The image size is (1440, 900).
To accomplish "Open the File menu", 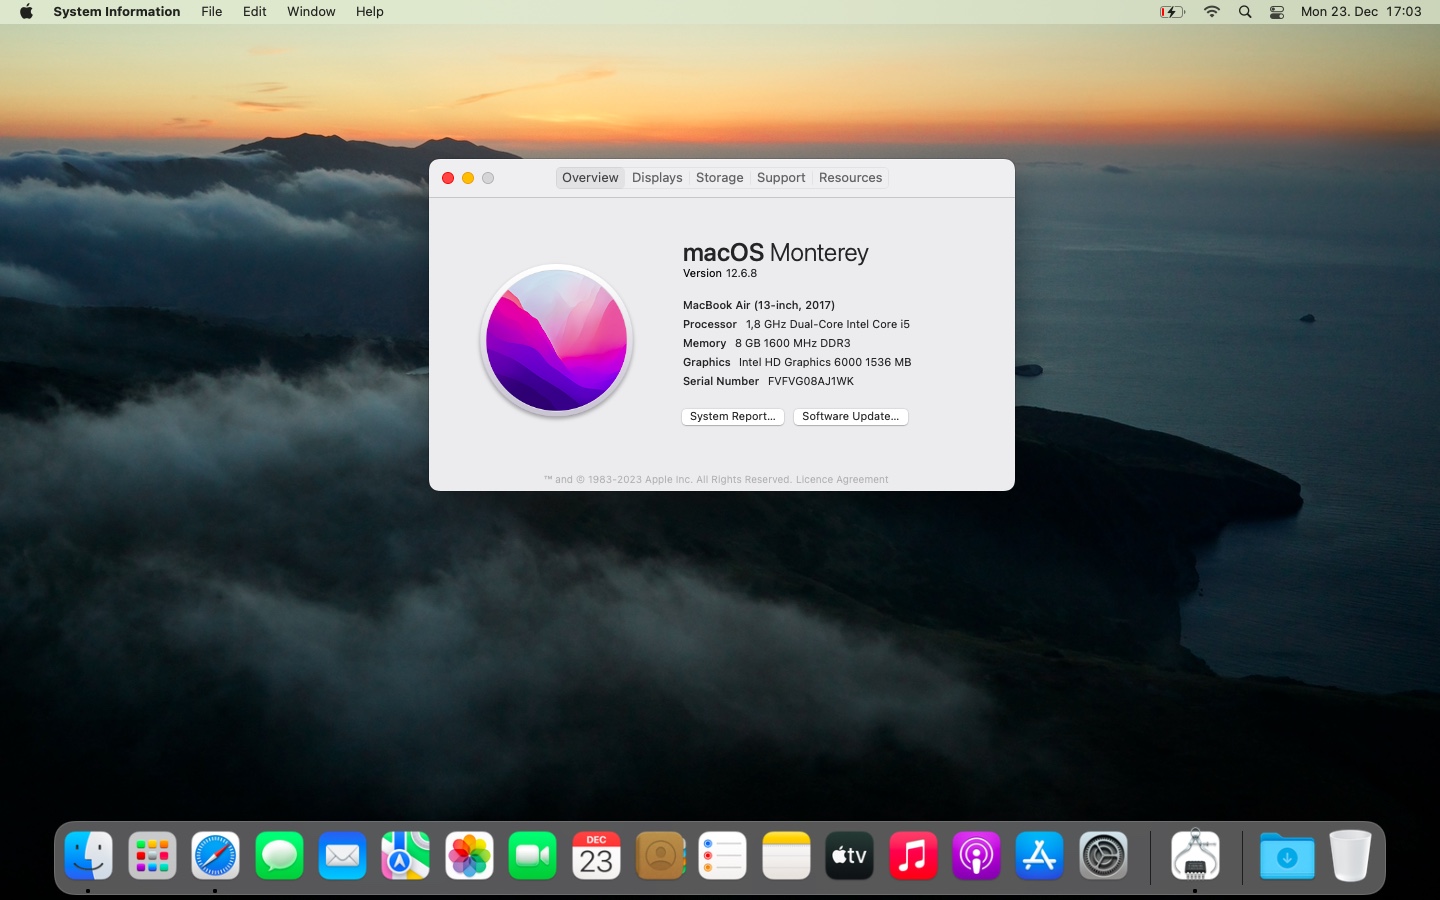I will pos(212,12).
